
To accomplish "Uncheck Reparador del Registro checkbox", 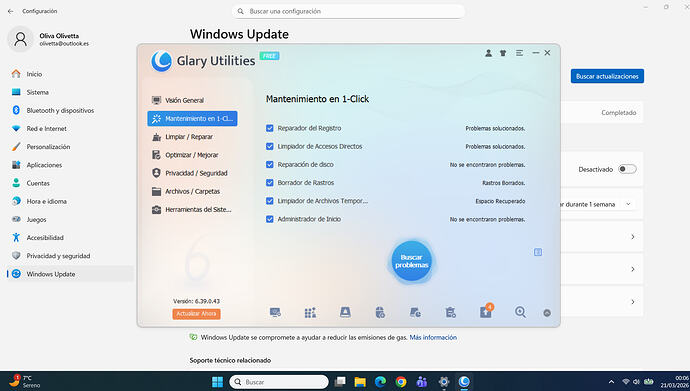I will 270,128.
